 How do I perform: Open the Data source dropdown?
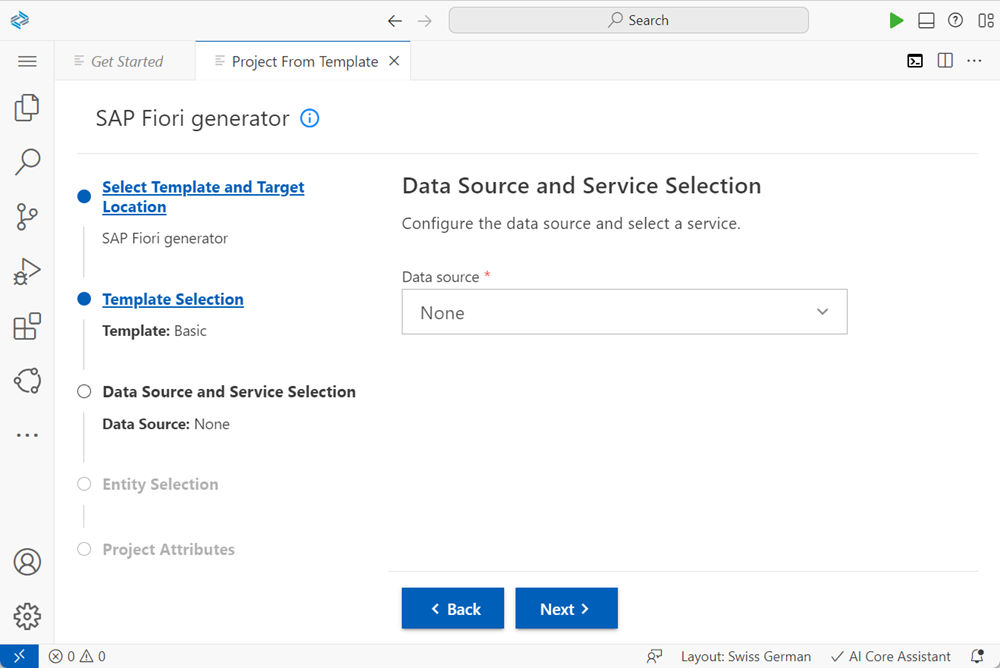click(624, 312)
